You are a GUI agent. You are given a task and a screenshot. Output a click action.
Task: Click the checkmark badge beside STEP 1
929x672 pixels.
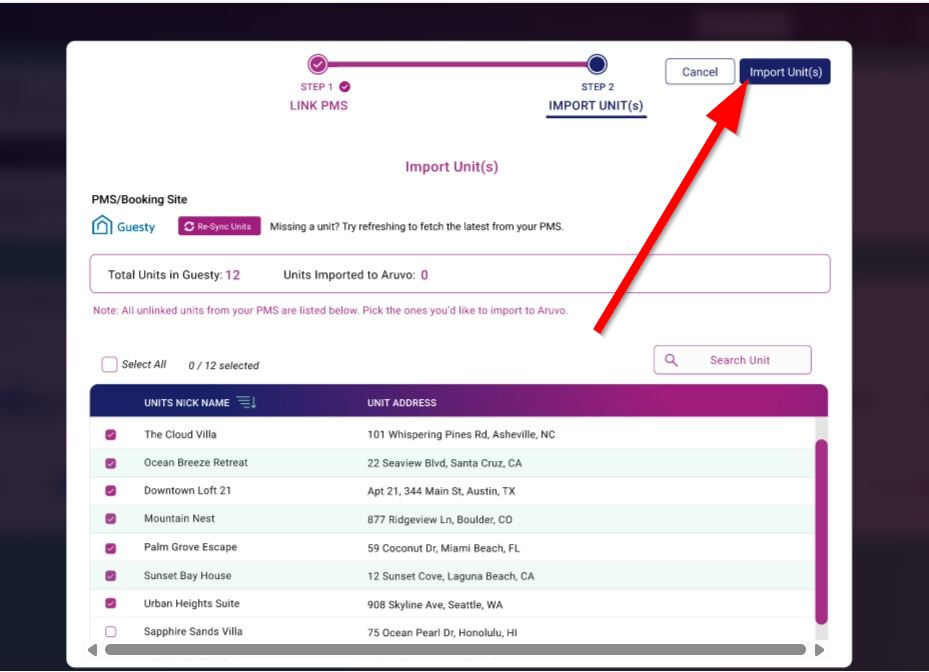pos(345,87)
